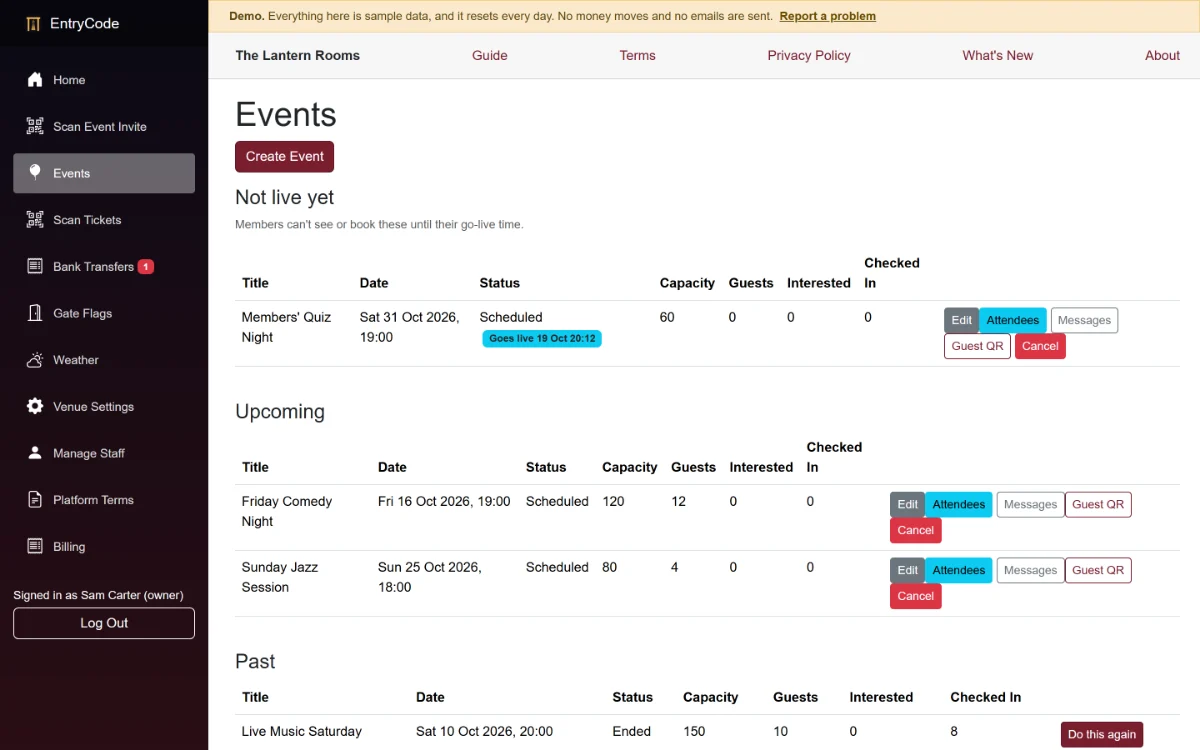The height and width of the screenshot is (750, 1200).
Task: Open Guest QR for Sunday Jazz Session
Action: pos(1098,570)
